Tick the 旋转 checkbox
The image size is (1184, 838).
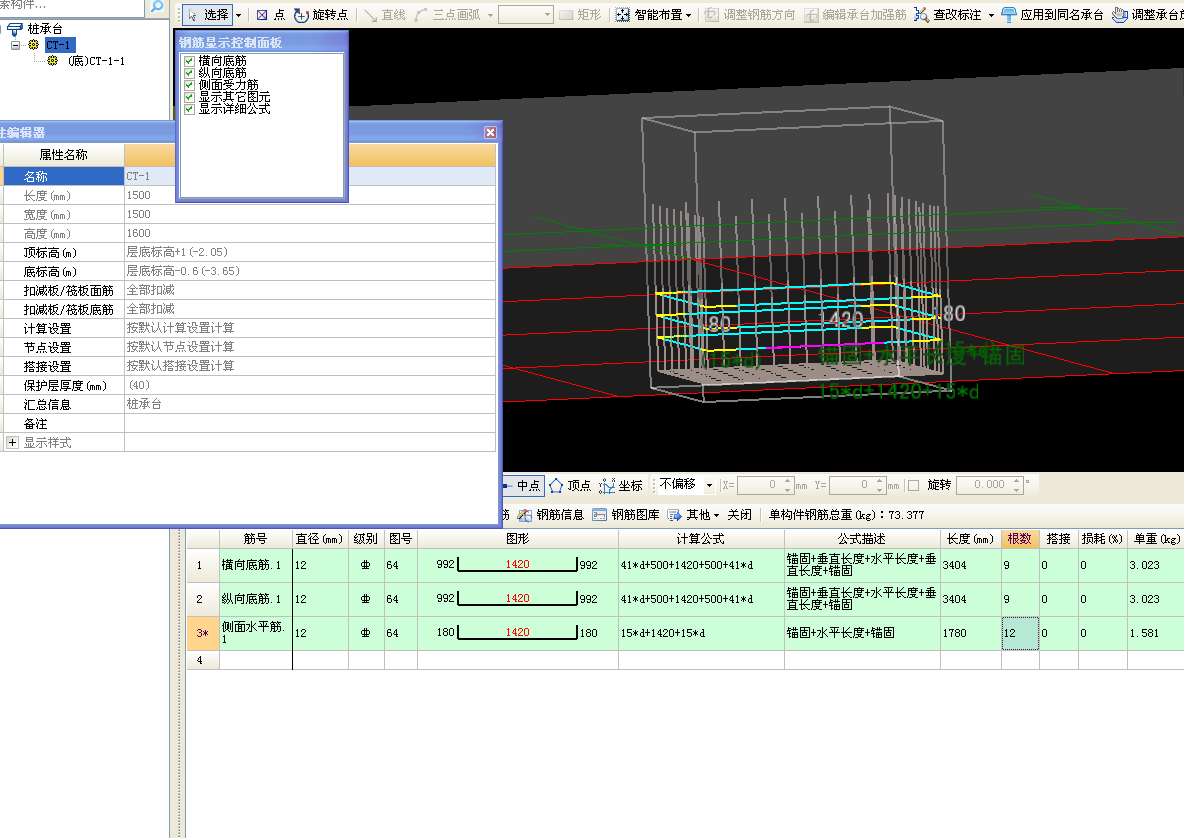[914, 485]
